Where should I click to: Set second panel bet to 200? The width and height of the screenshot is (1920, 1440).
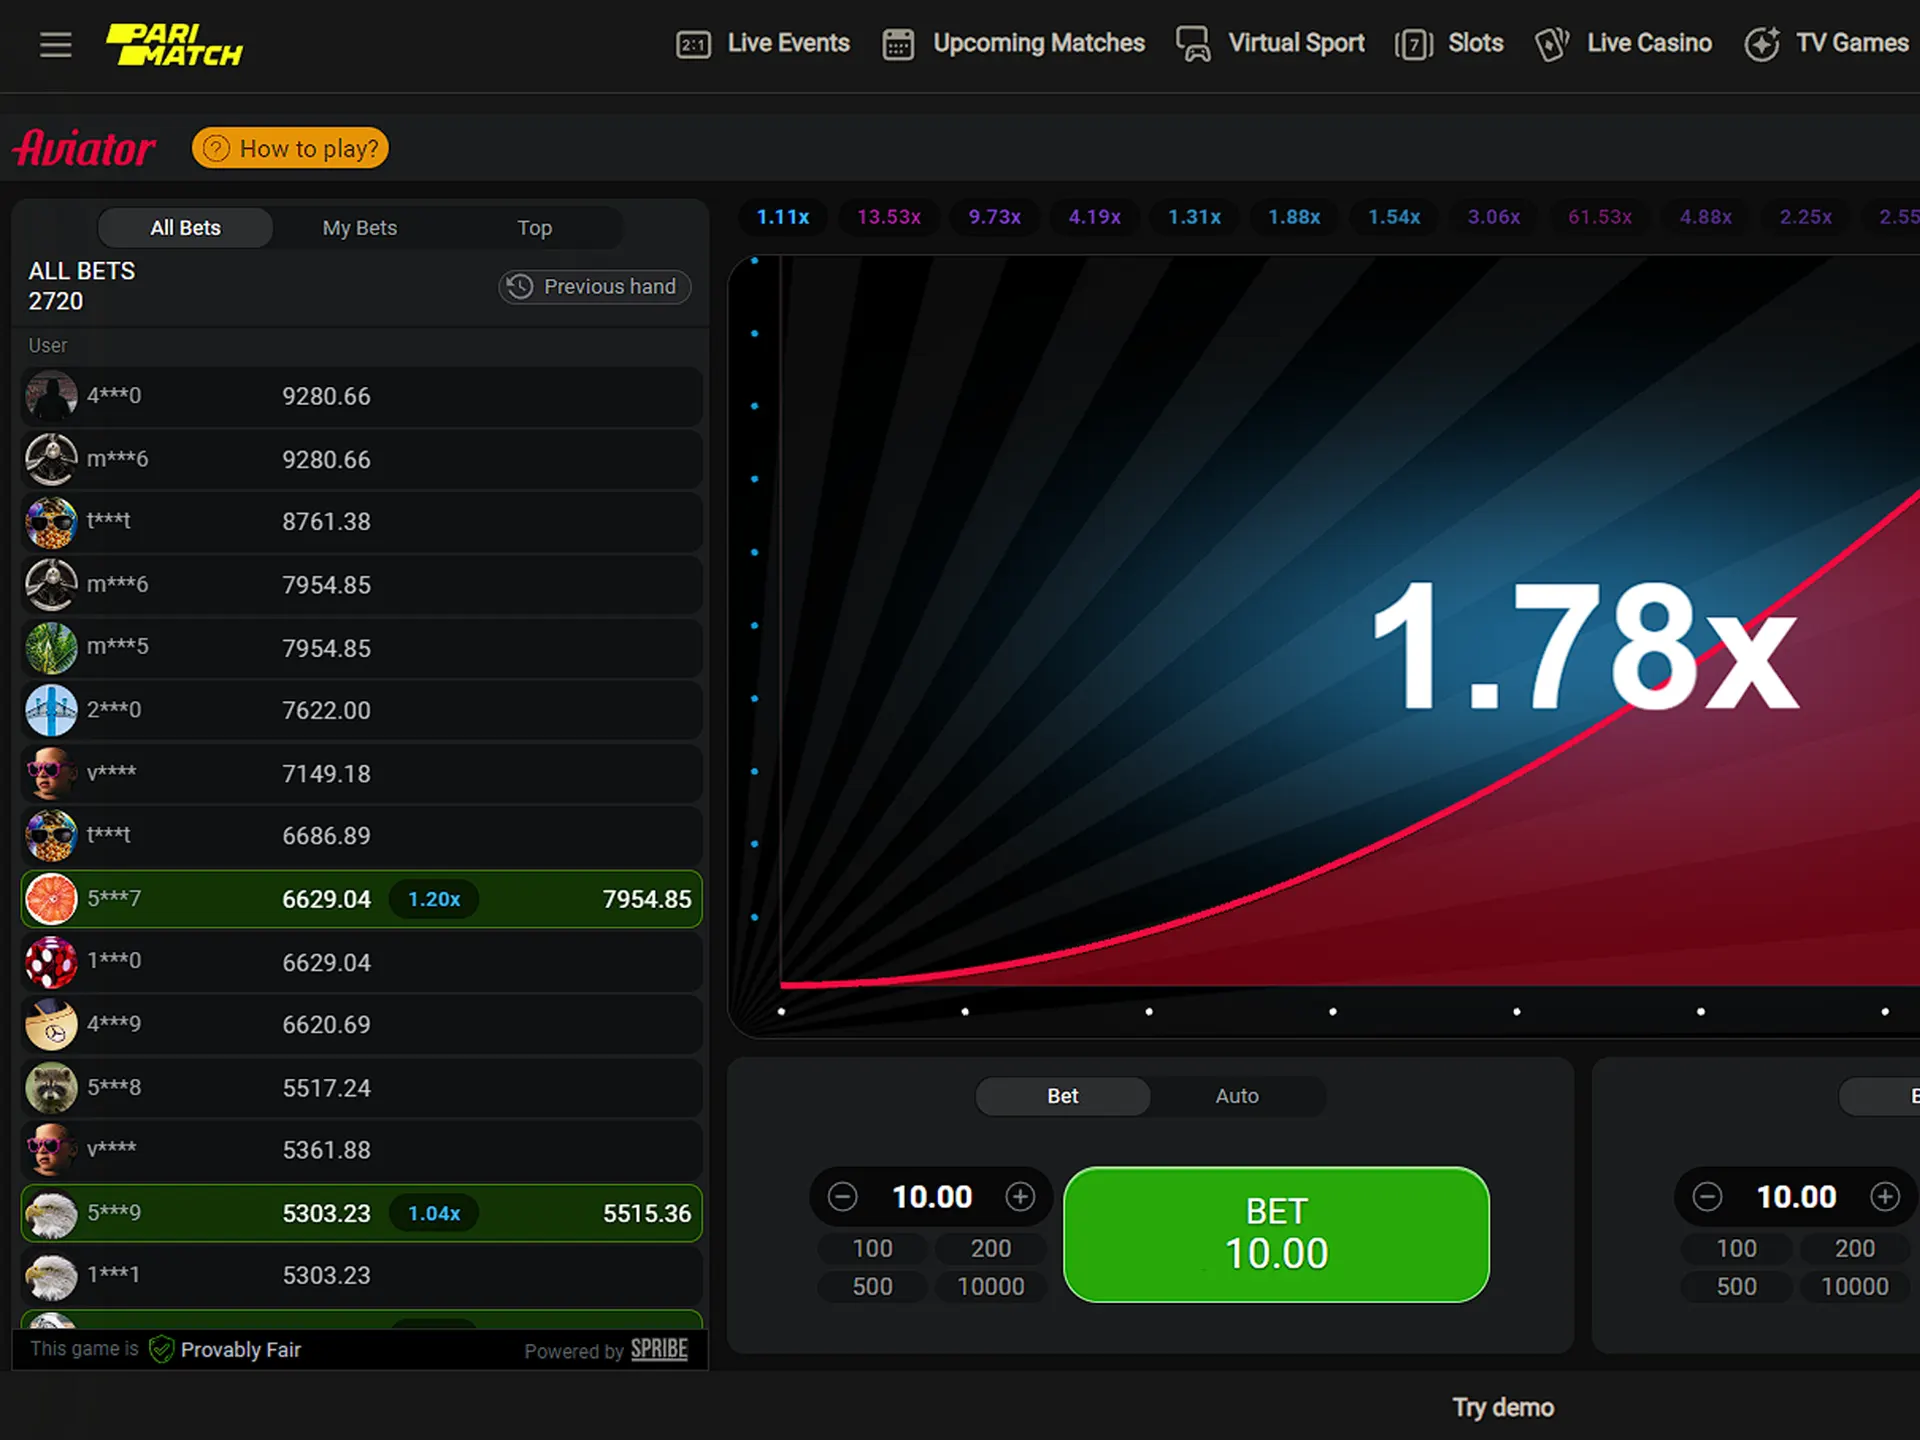1855,1248
